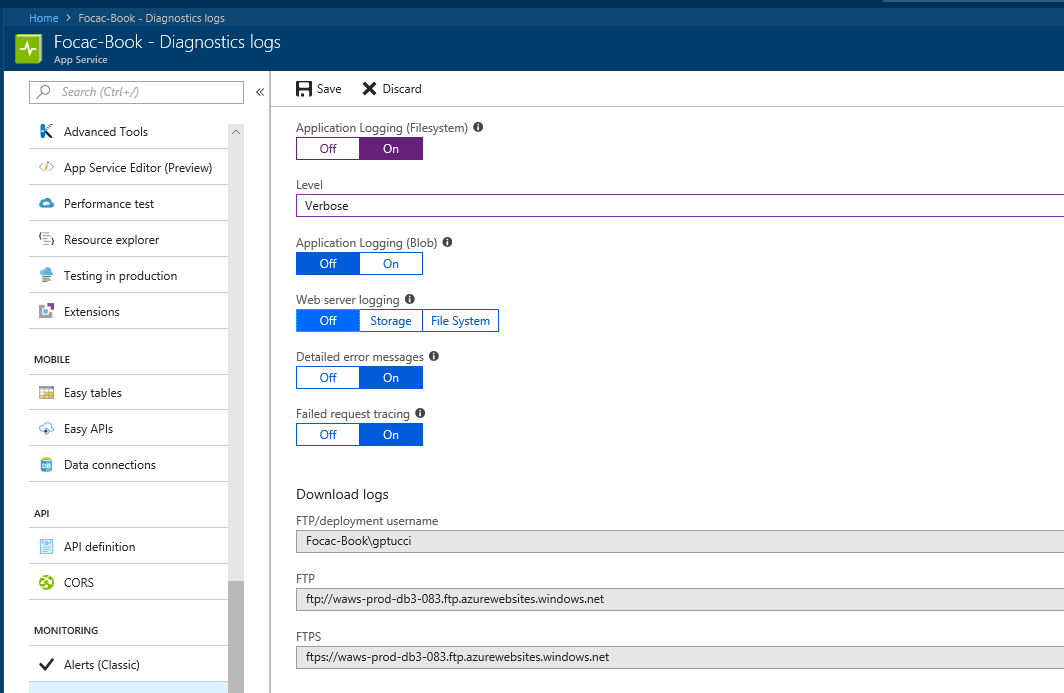The width and height of the screenshot is (1064, 693).
Task: Open Resource explorer menu item
Action: click(128, 239)
